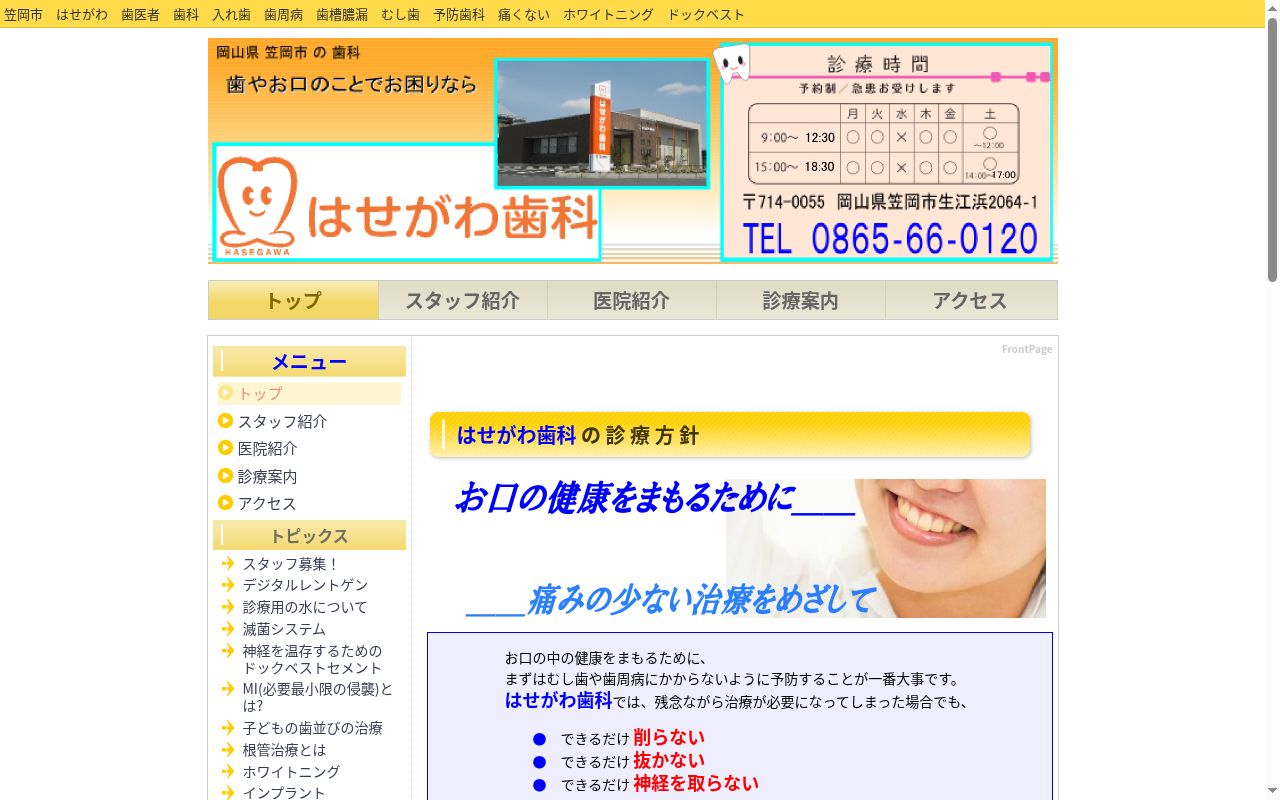This screenshot has width=1280, height=800.
Task: Open the スタッフ募集！ topic link
Action: 291,564
